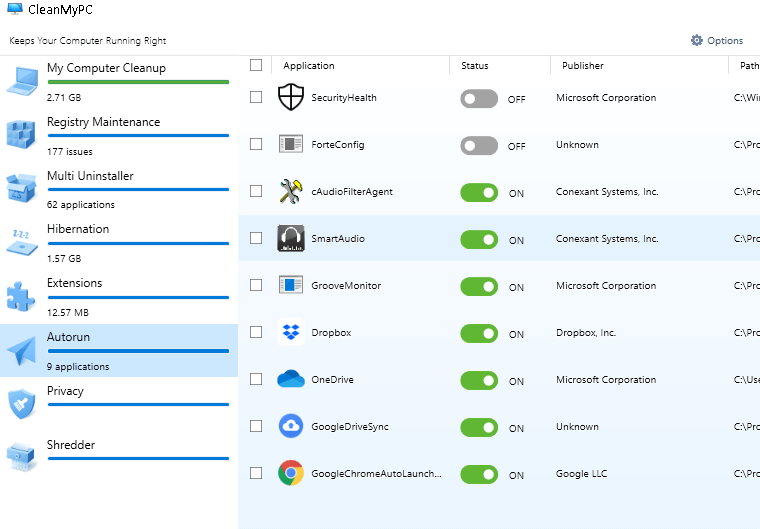The height and width of the screenshot is (529, 760).
Task: Select the OneDrive row checkbox
Action: point(256,379)
